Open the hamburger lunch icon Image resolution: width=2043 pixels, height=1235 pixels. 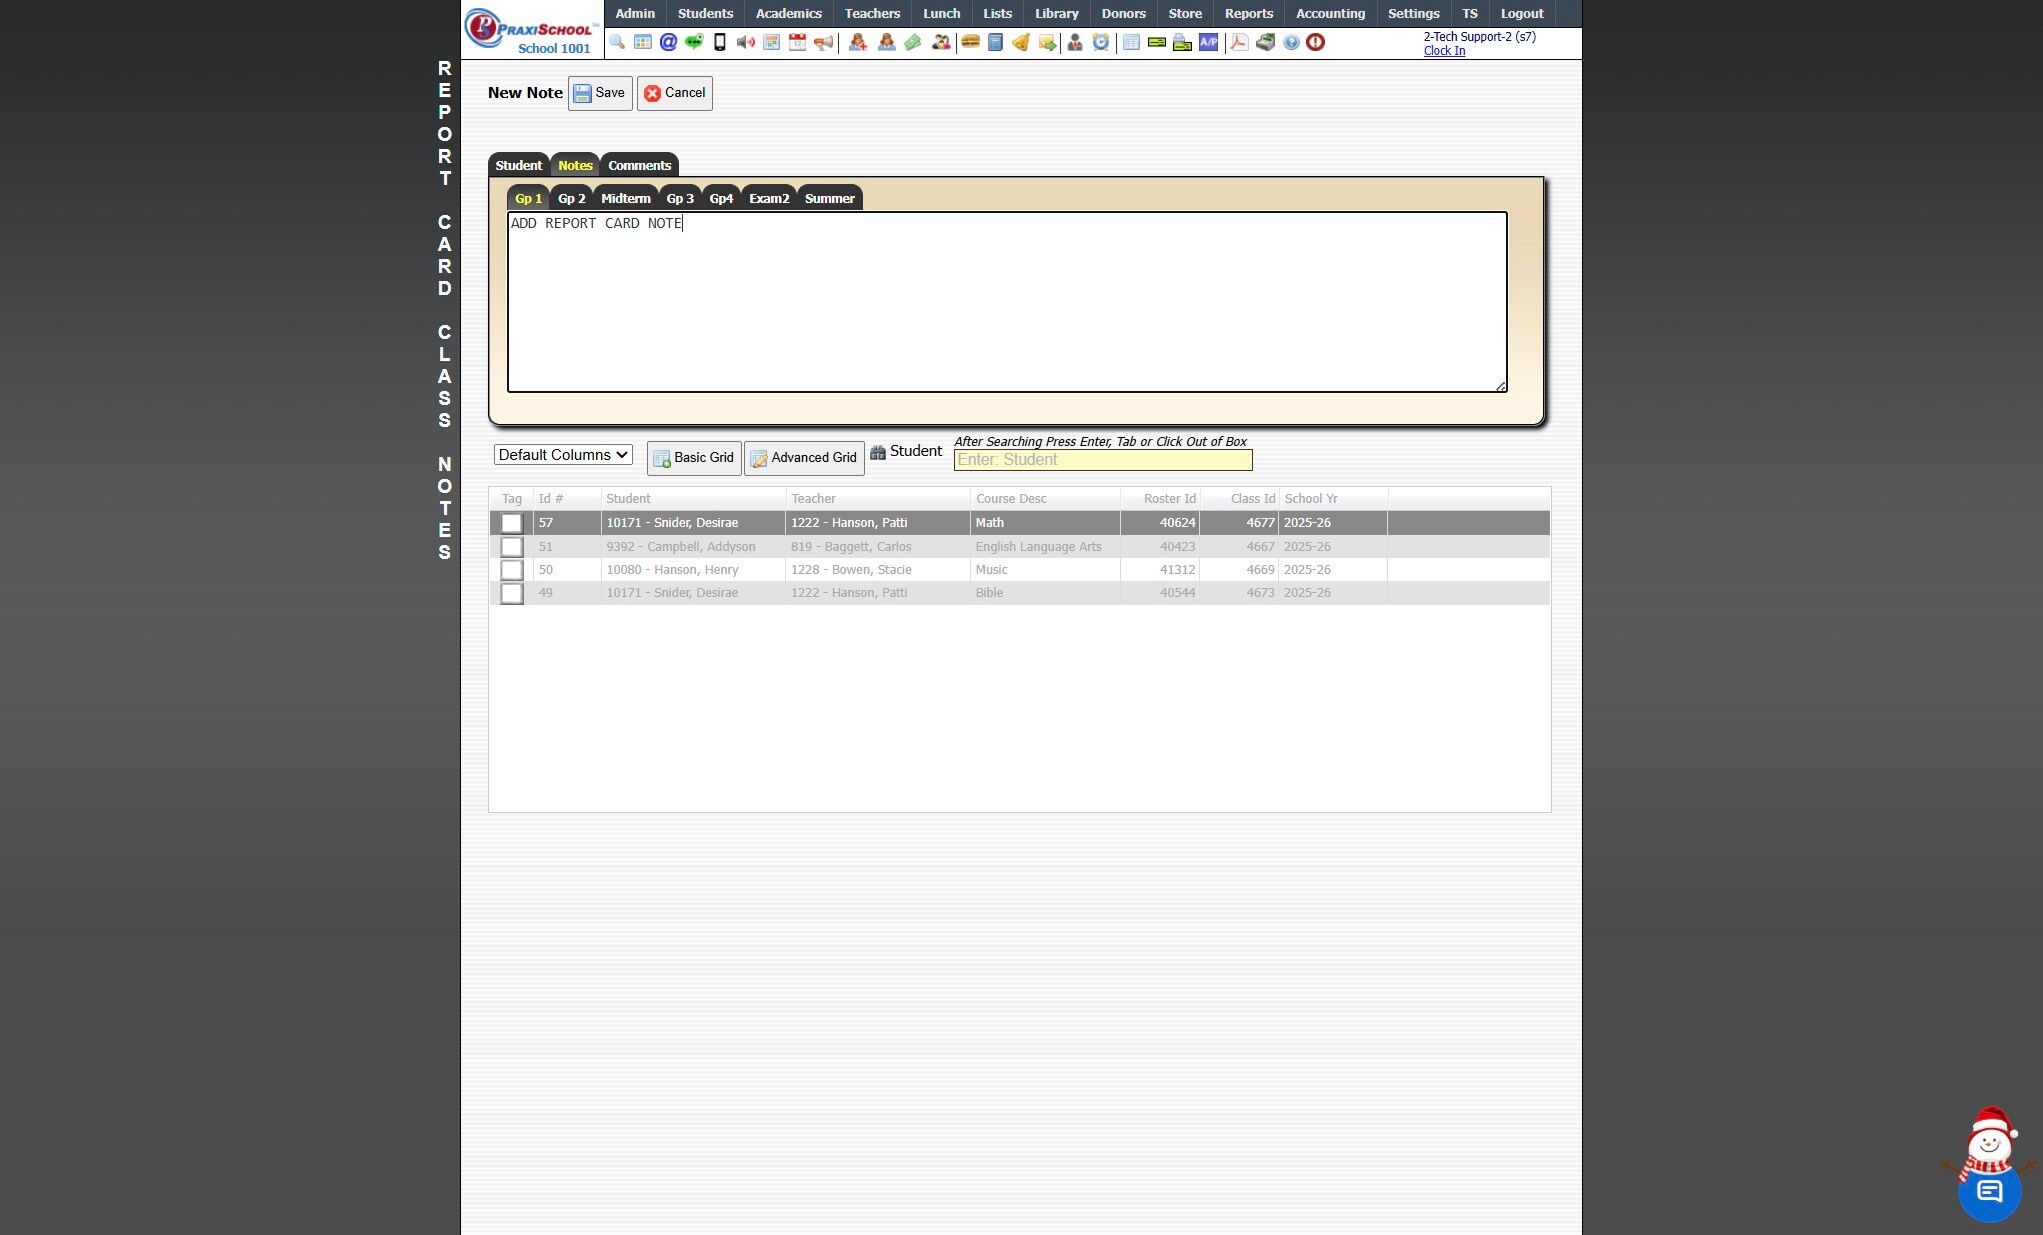[970, 42]
